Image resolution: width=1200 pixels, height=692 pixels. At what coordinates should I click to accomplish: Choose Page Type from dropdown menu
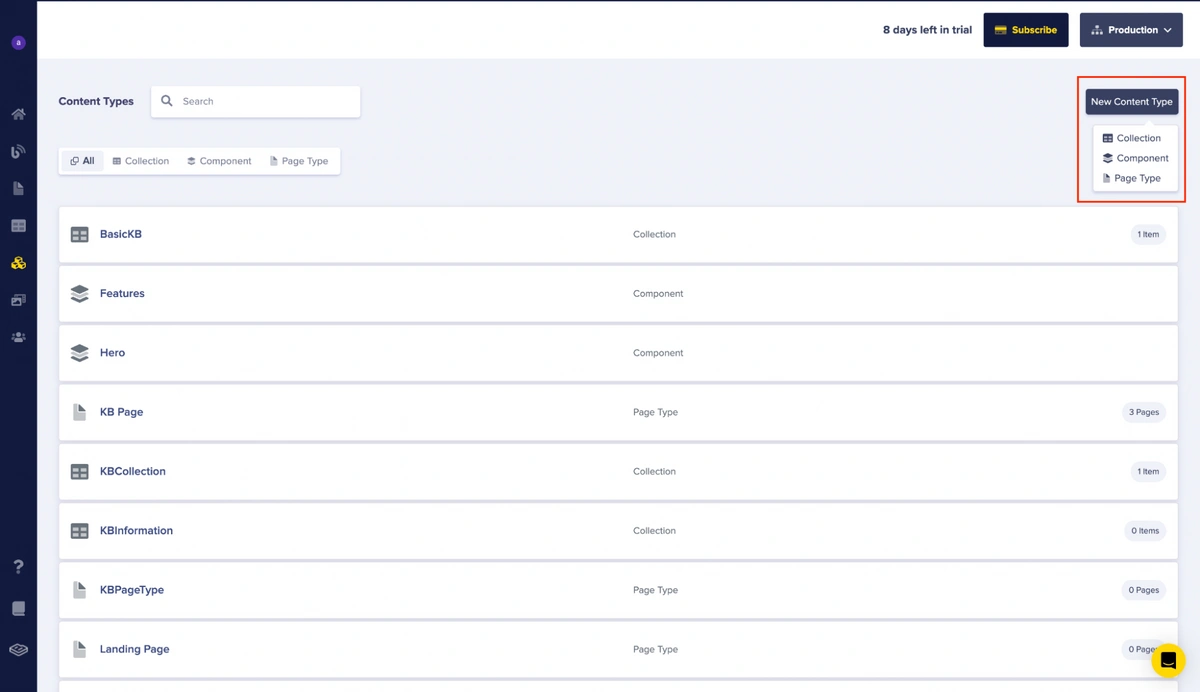point(1136,178)
